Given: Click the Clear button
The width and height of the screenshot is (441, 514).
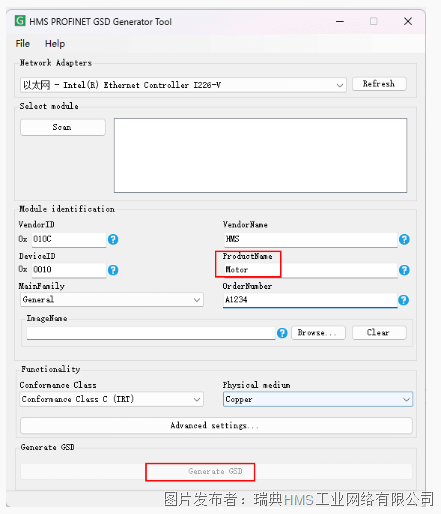Looking at the screenshot, I should (x=379, y=333).
